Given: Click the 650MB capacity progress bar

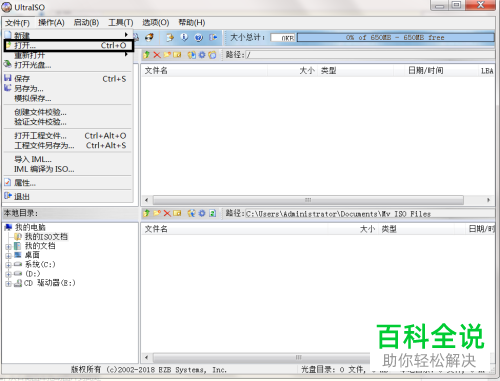Looking at the screenshot, I should pyautogui.click(x=395, y=37).
